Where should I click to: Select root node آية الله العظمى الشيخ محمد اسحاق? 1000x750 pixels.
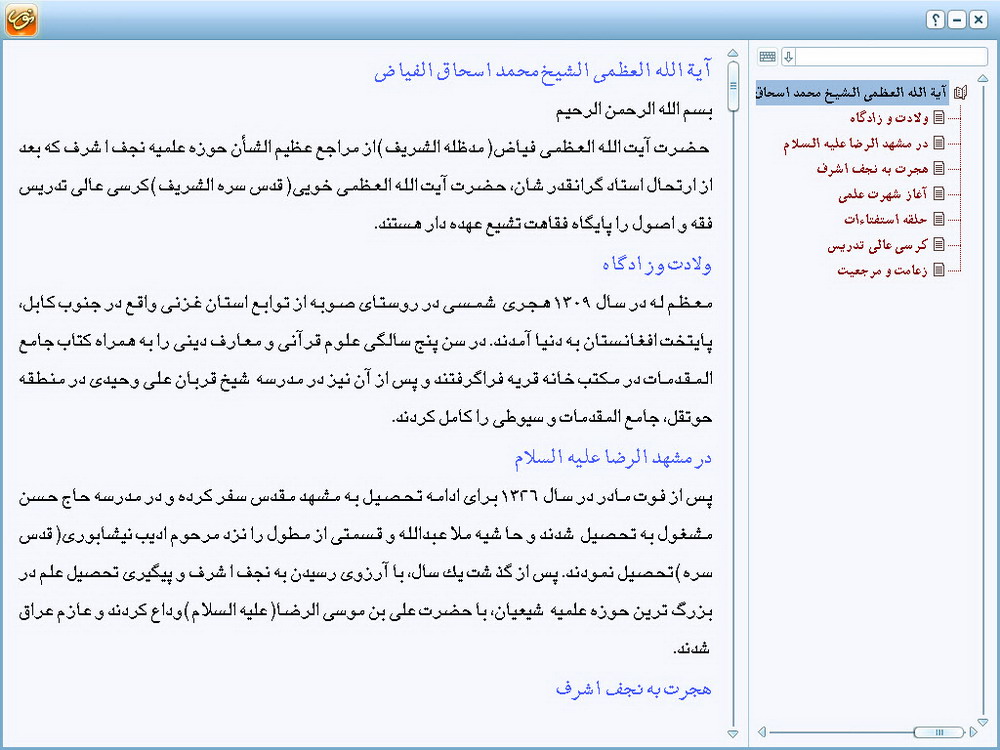click(851, 92)
